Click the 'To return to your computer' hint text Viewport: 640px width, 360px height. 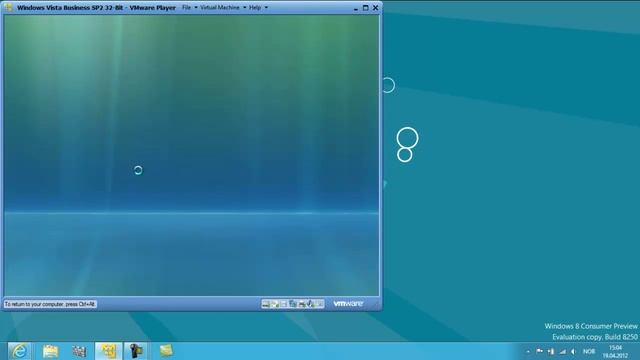[50, 304]
